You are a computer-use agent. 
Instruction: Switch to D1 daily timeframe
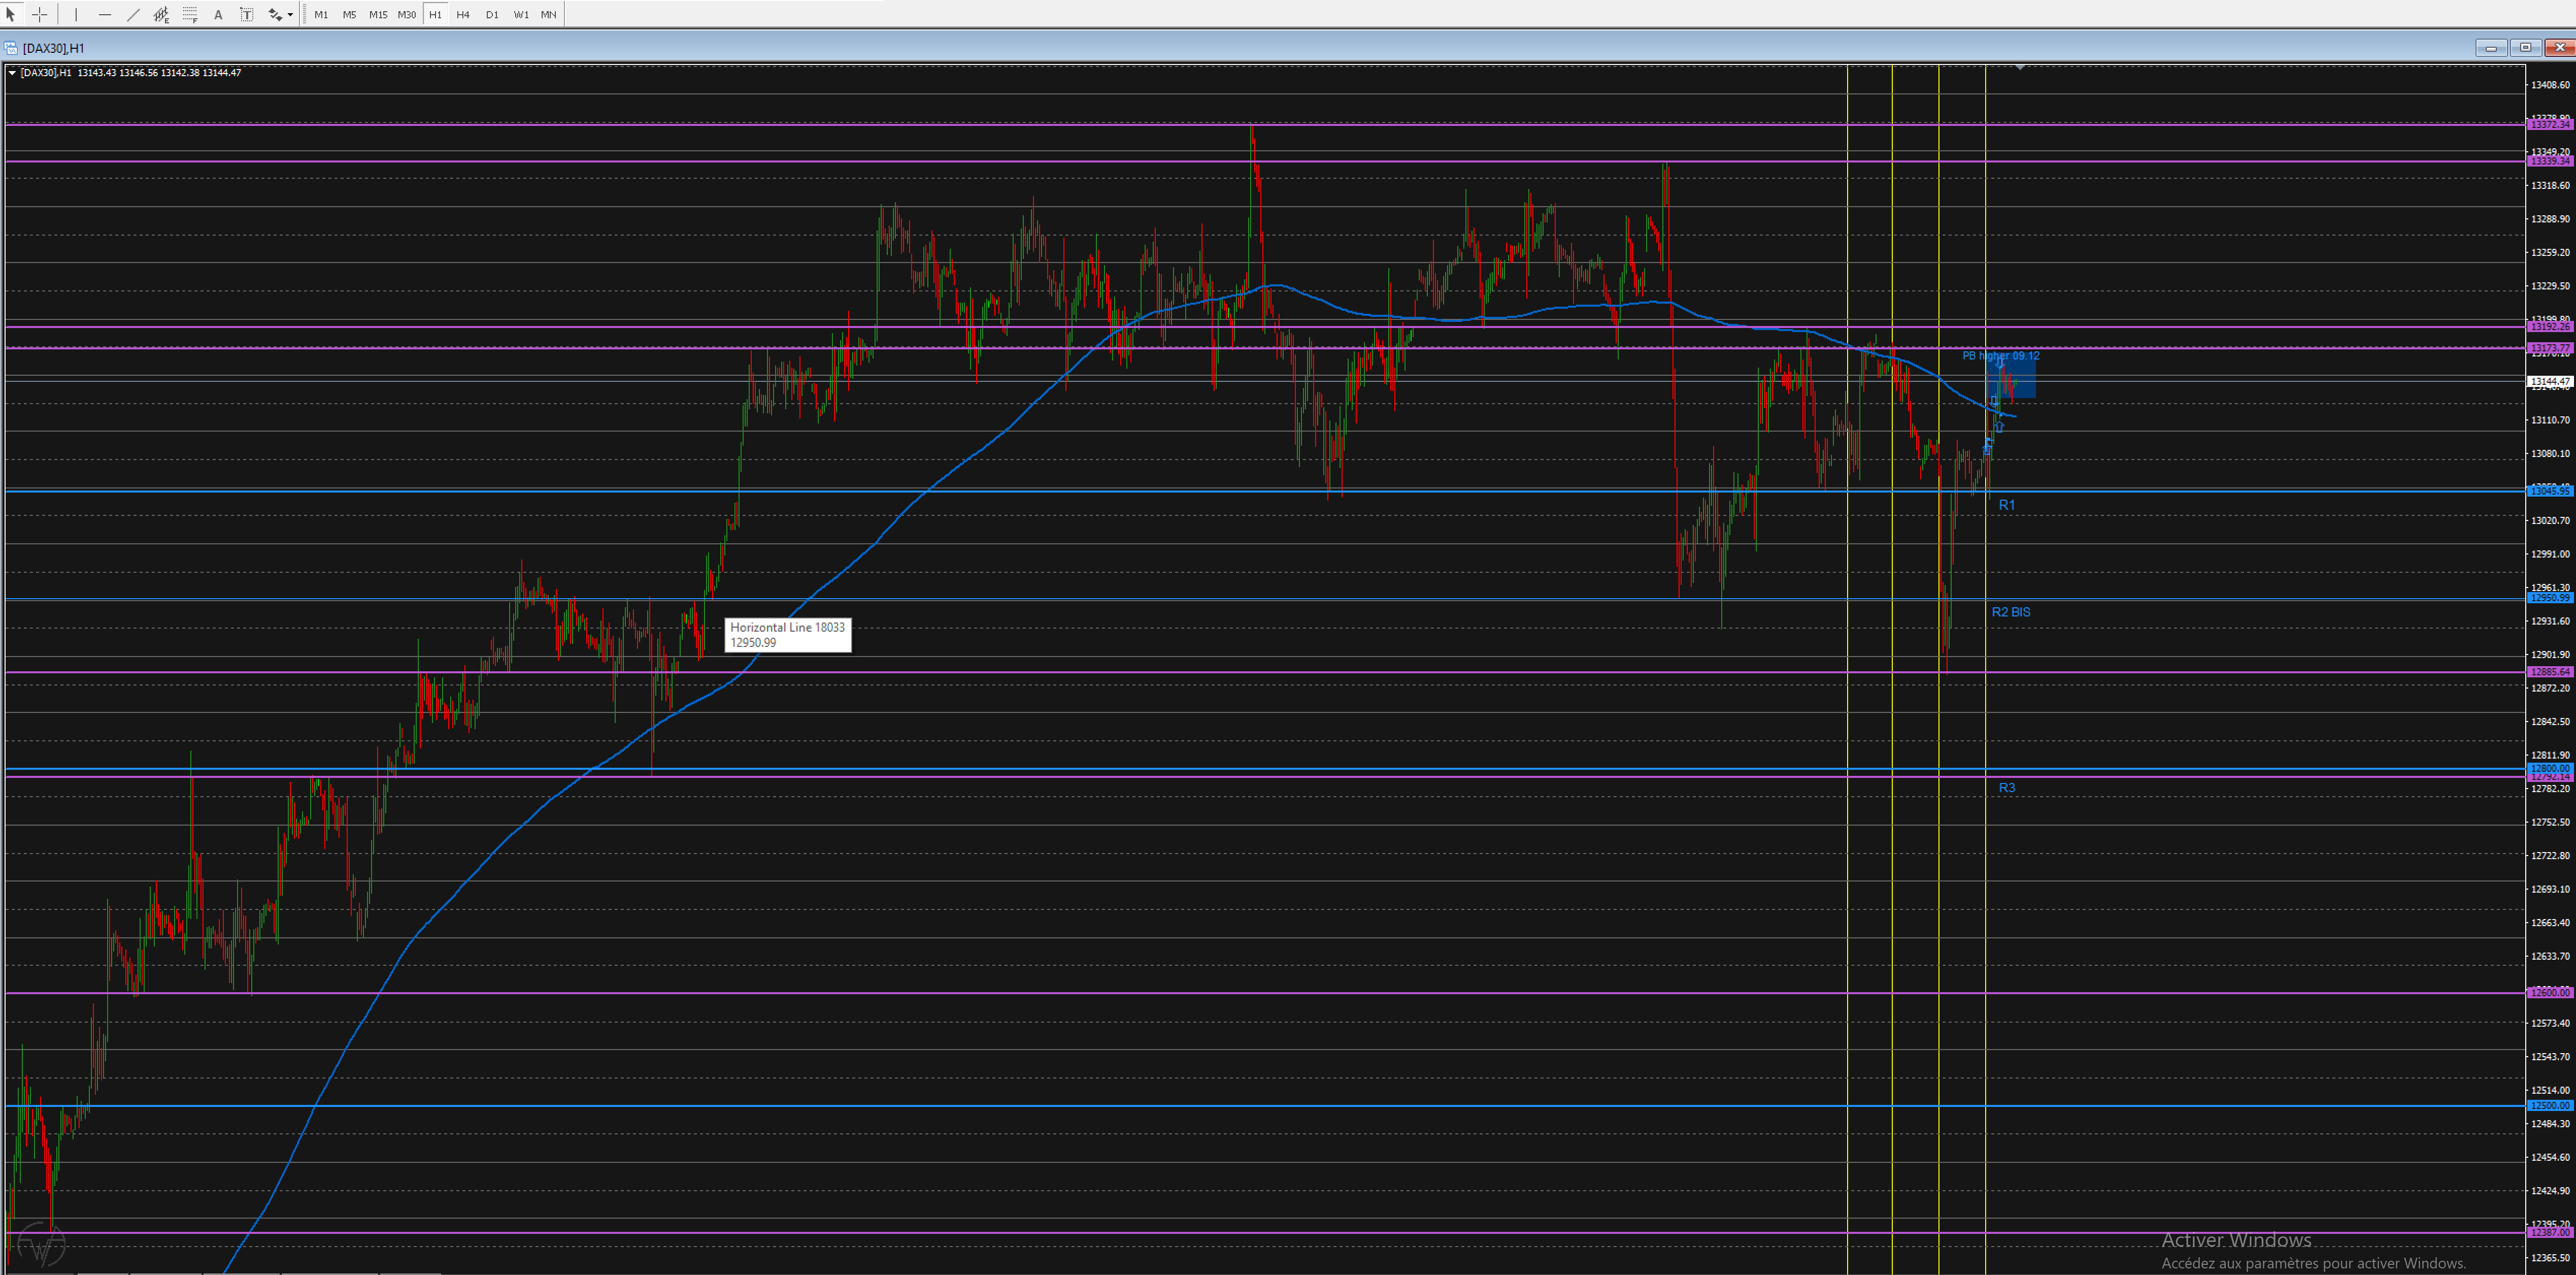pyautogui.click(x=492, y=14)
